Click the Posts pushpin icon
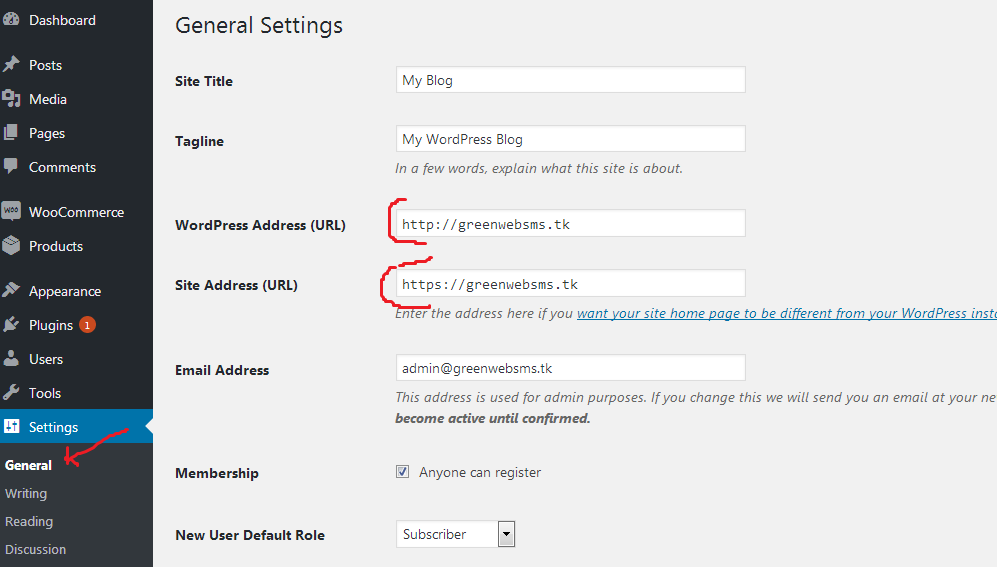 click(11, 65)
